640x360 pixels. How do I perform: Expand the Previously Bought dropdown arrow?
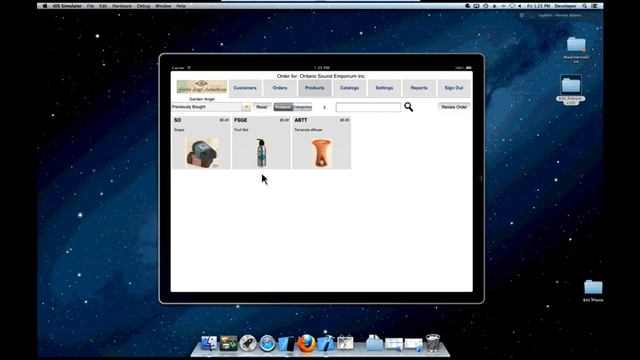point(246,107)
